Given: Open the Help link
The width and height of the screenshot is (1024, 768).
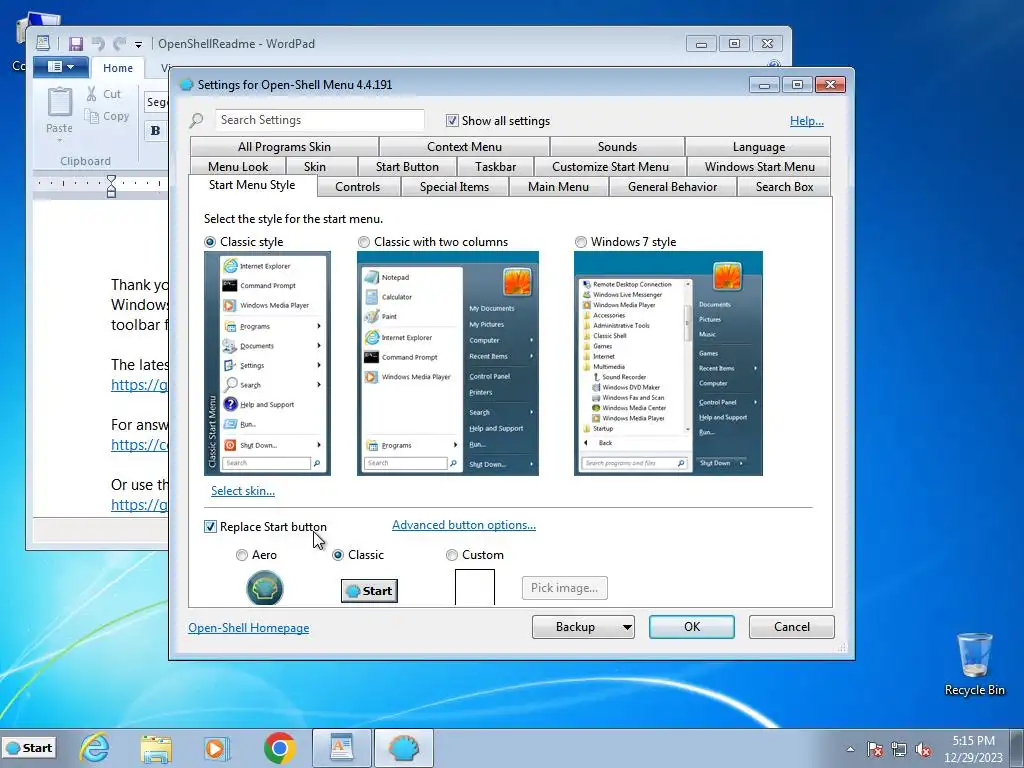Looking at the screenshot, I should coord(807,121).
